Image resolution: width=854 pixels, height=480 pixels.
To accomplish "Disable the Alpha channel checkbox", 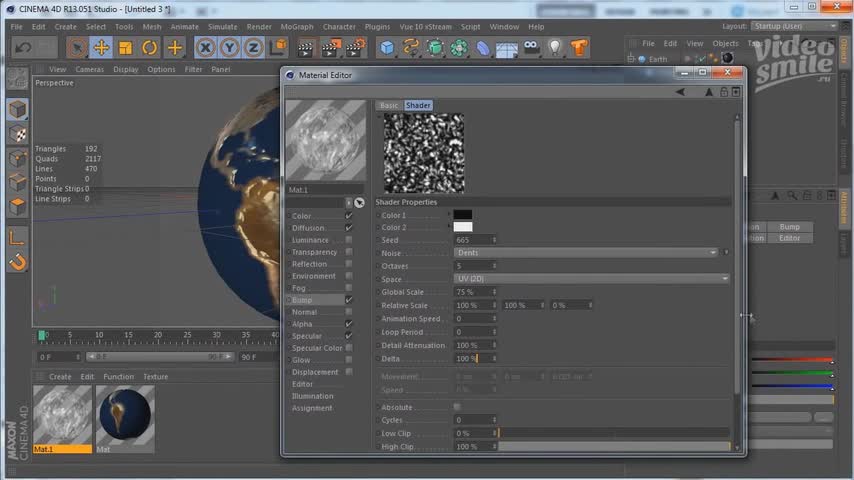I will [x=349, y=324].
